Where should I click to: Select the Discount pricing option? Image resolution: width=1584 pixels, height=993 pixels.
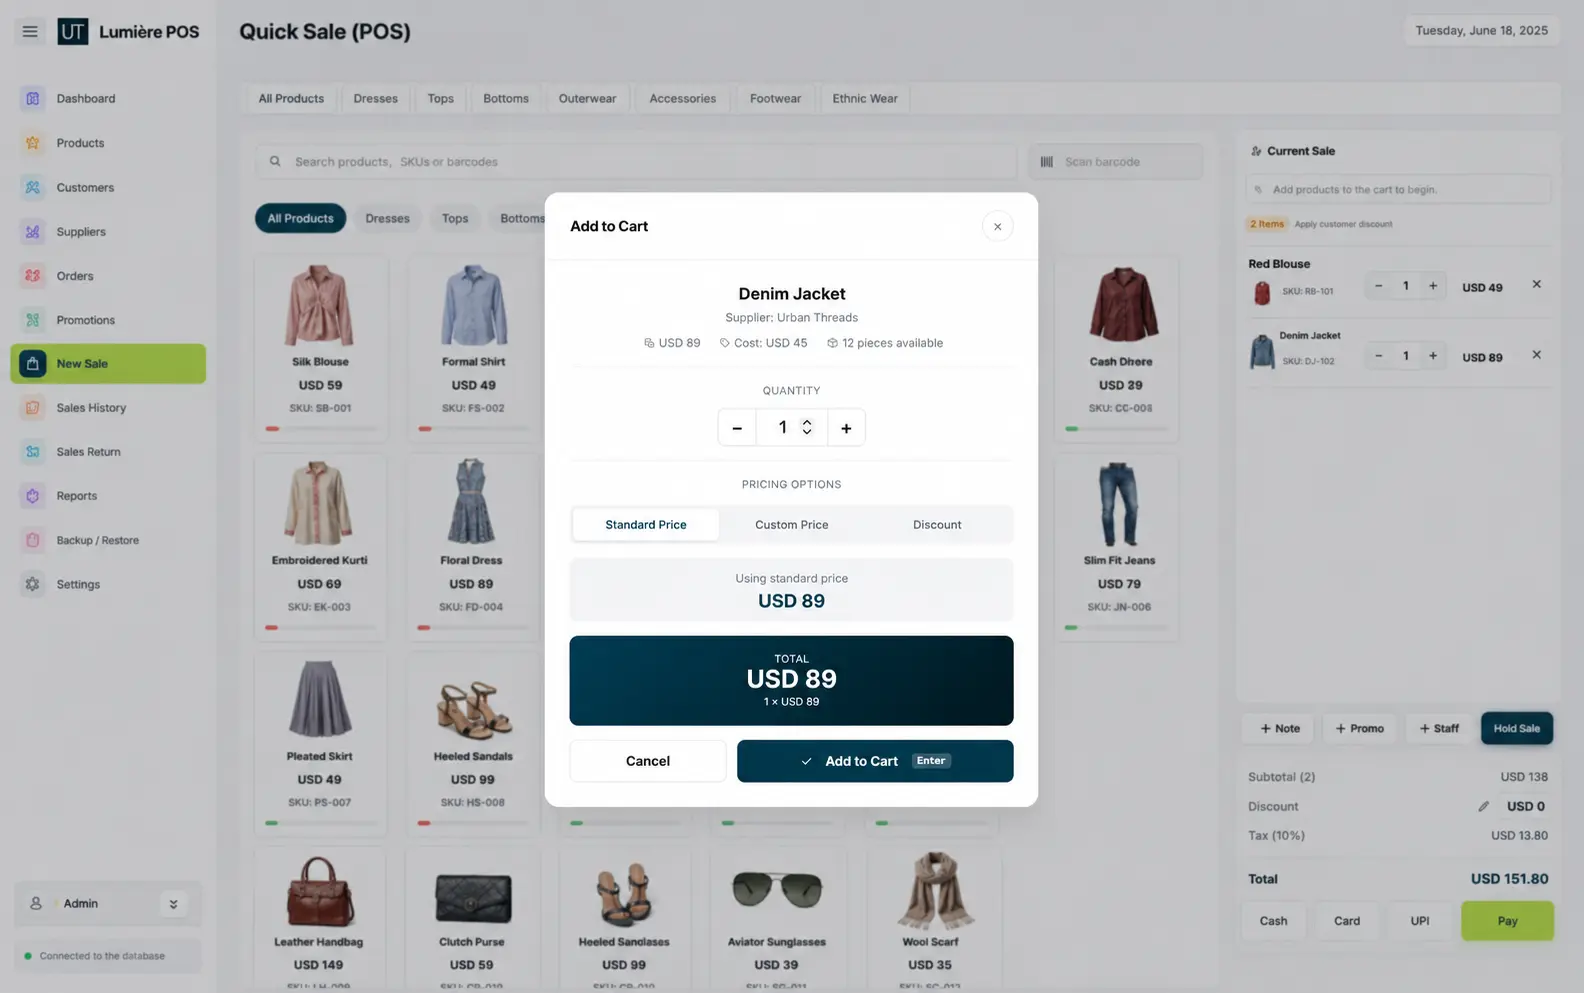pos(937,524)
